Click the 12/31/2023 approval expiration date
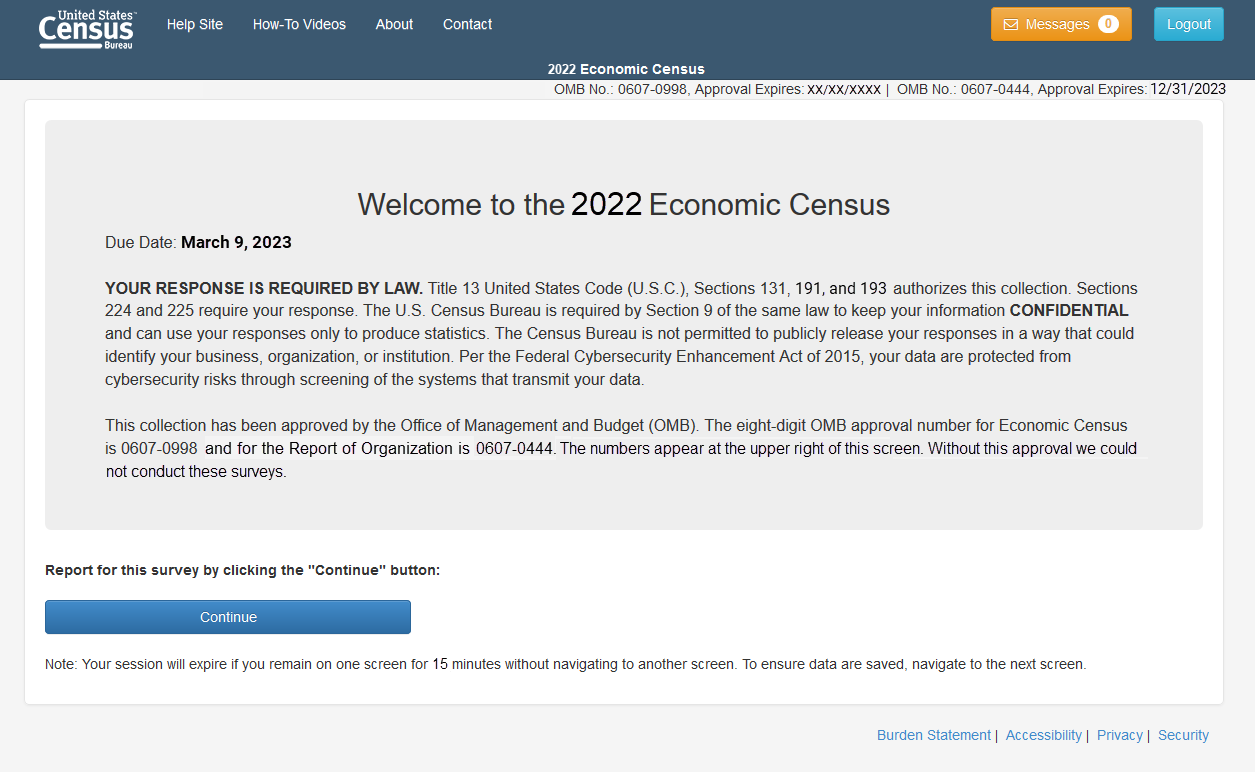Screen dimensions: 1255x772 (x=1188, y=89)
